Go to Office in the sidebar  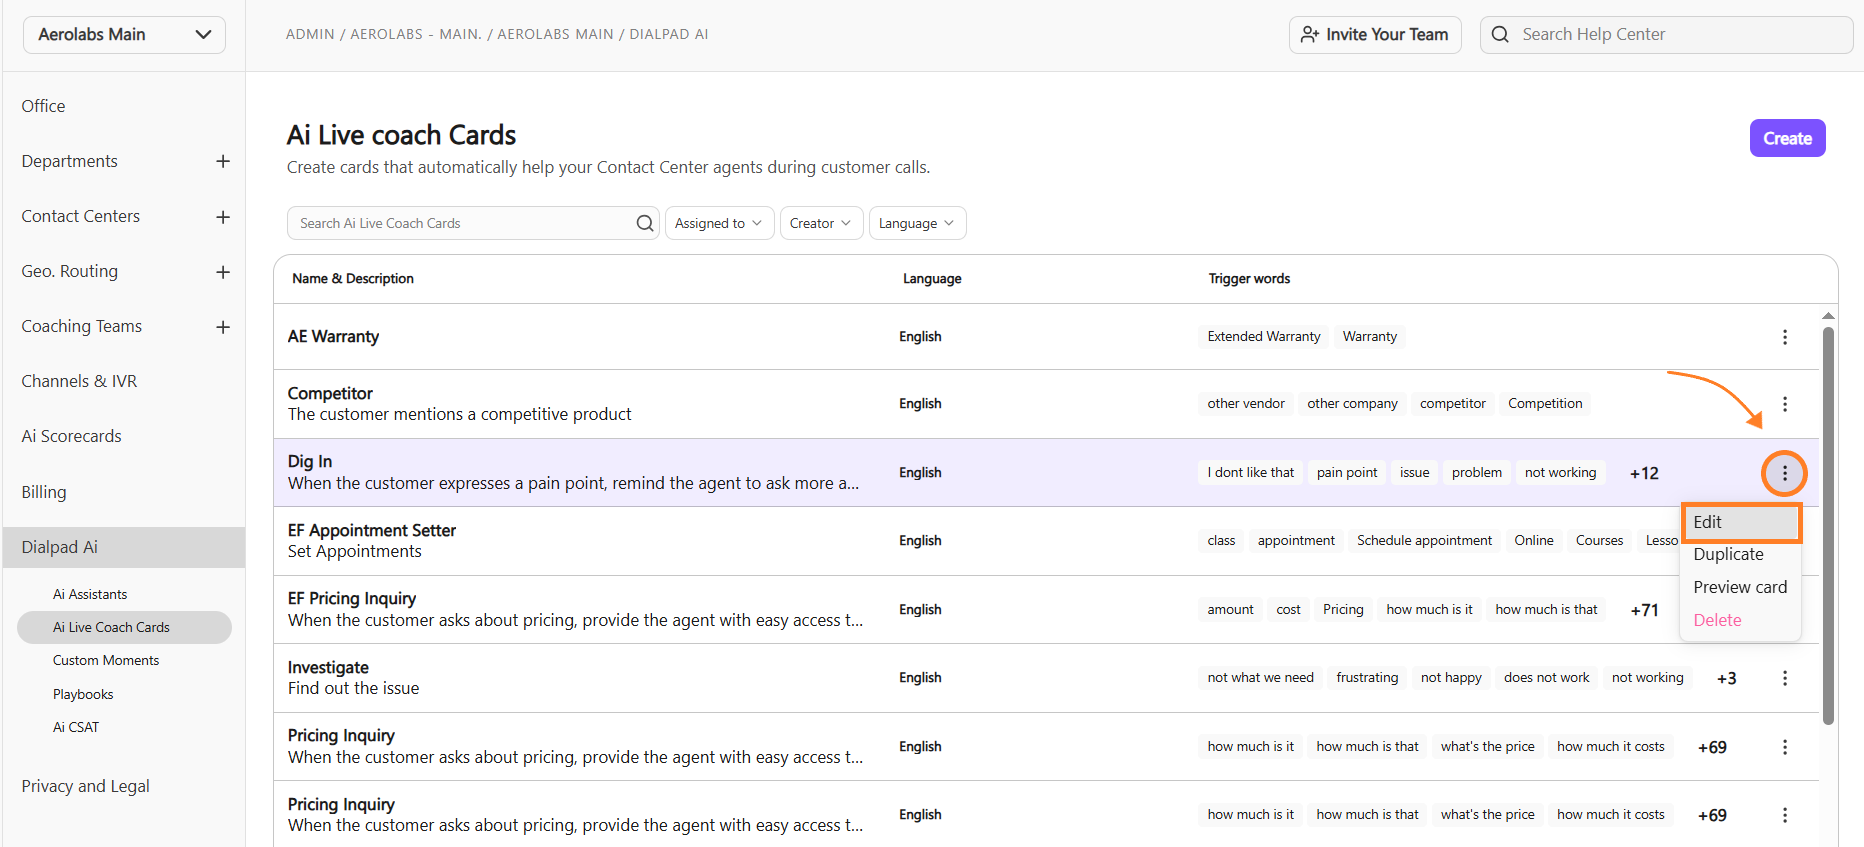tap(43, 106)
